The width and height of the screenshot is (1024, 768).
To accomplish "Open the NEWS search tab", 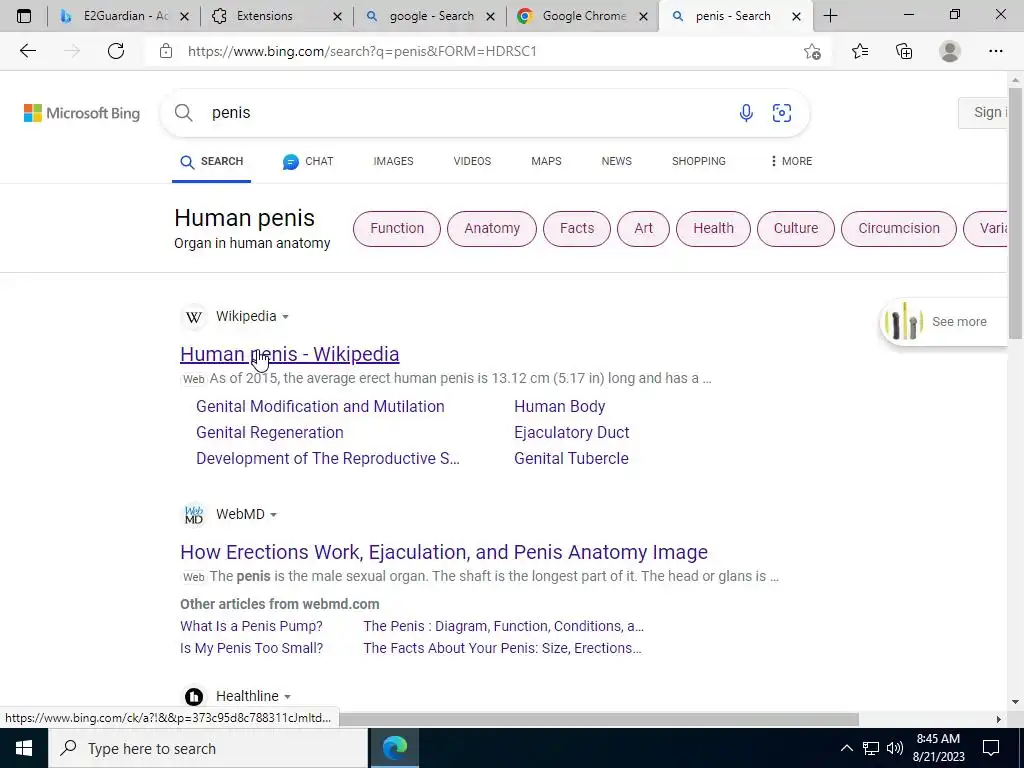I will point(616,161).
